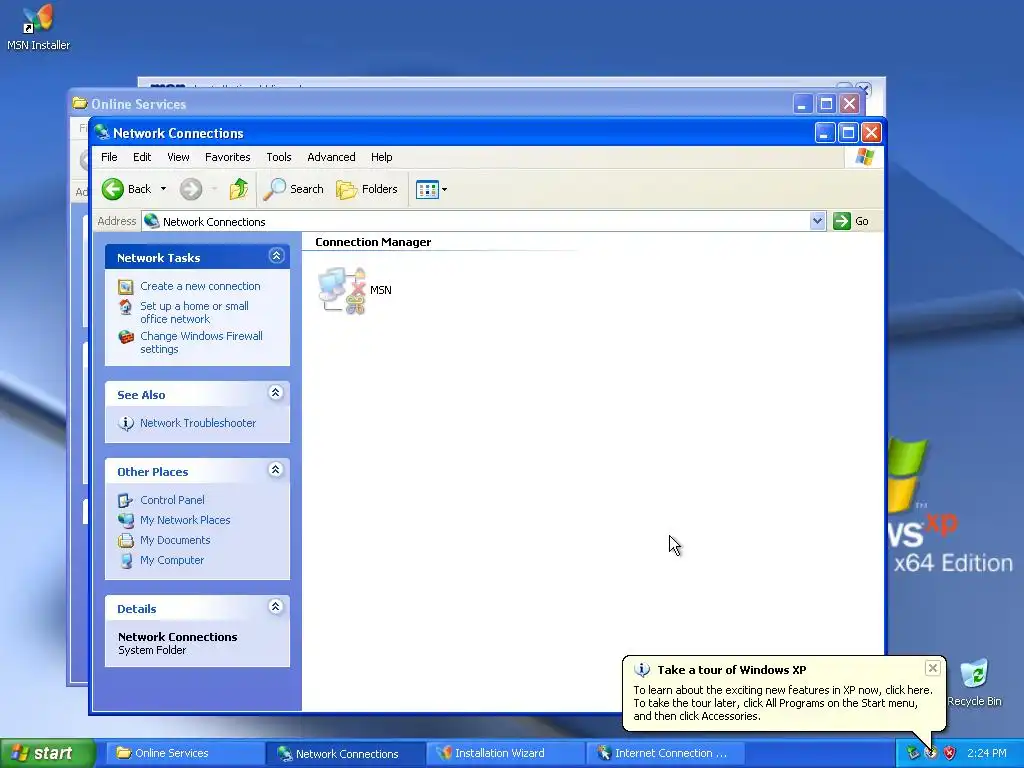Click Change Windows Firewall settings link
The image size is (1024, 768).
201,343
